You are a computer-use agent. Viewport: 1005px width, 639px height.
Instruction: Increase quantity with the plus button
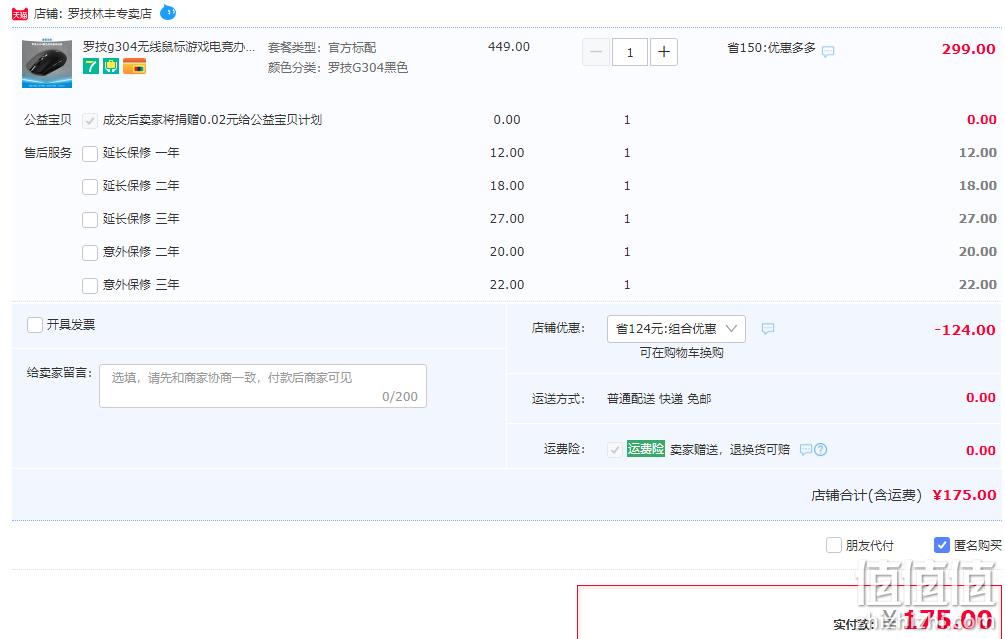coord(664,52)
